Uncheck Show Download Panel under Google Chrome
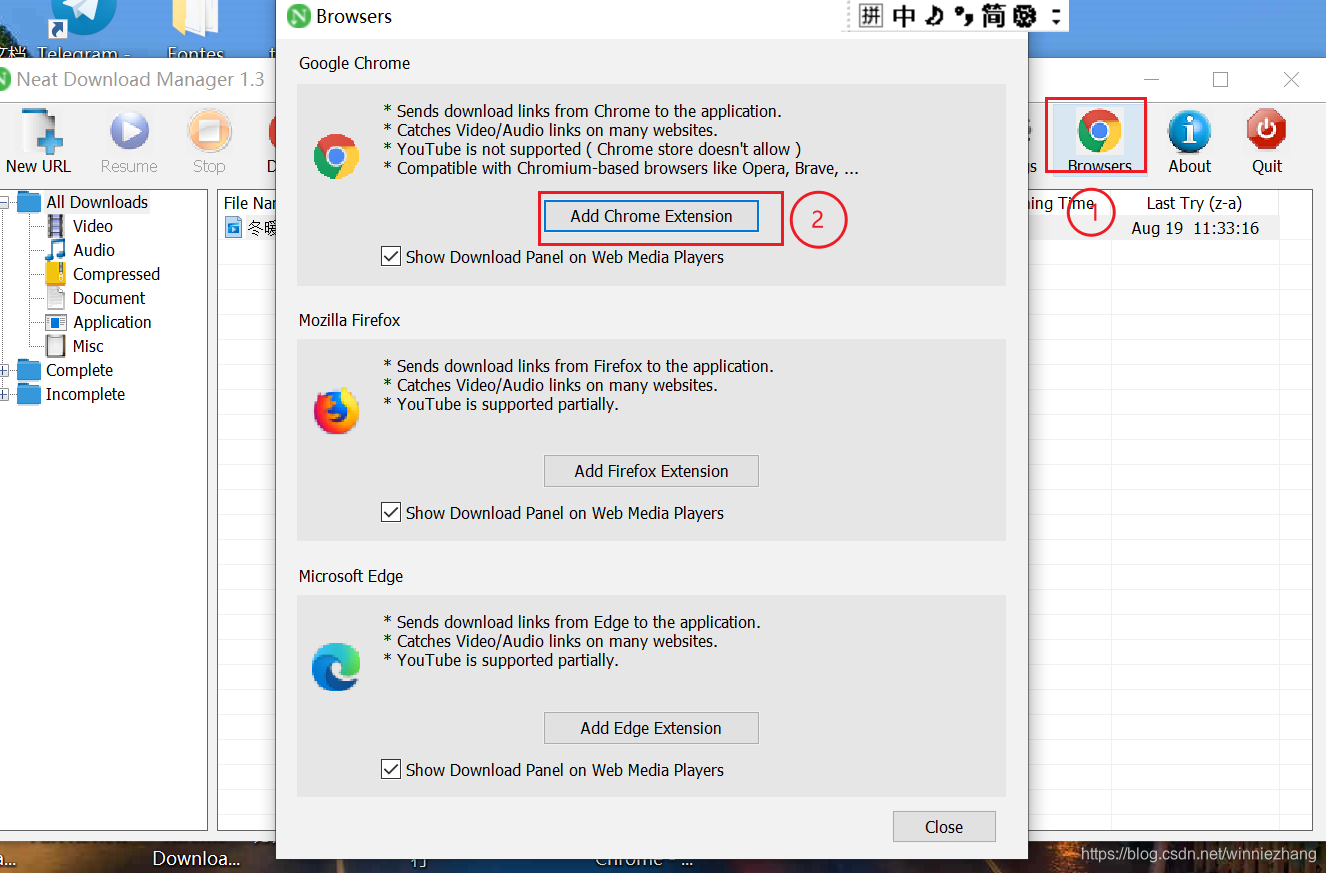Screen dimensions: 1326x873 pyautogui.click(x=391, y=257)
